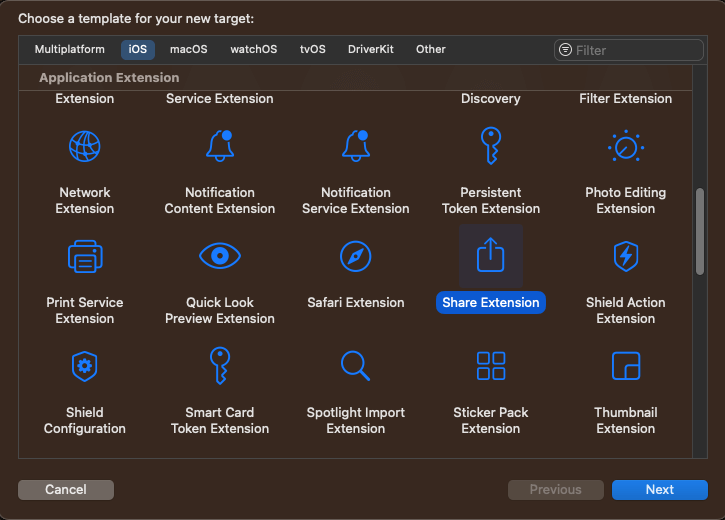
Task: Click the Print Service Extension label
Action: [85, 311]
